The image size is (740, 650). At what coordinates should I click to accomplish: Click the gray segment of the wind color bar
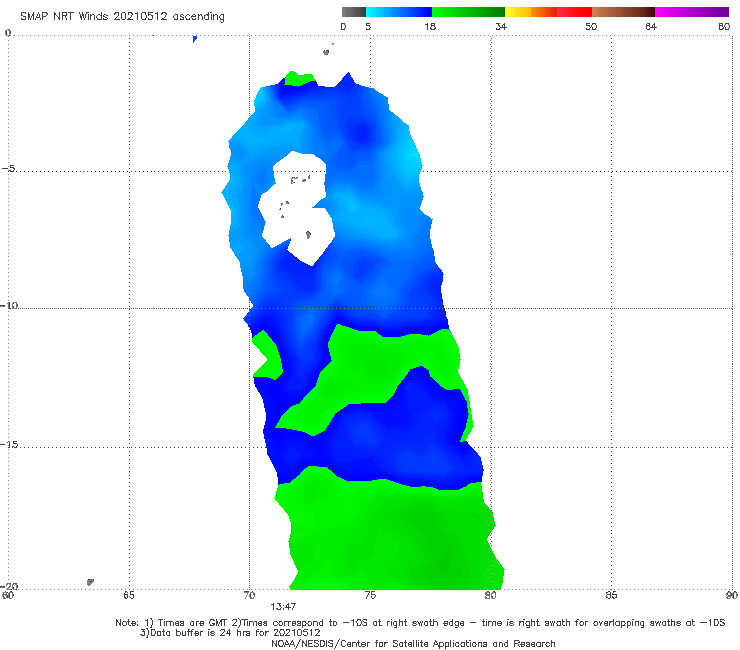point(353,12)
